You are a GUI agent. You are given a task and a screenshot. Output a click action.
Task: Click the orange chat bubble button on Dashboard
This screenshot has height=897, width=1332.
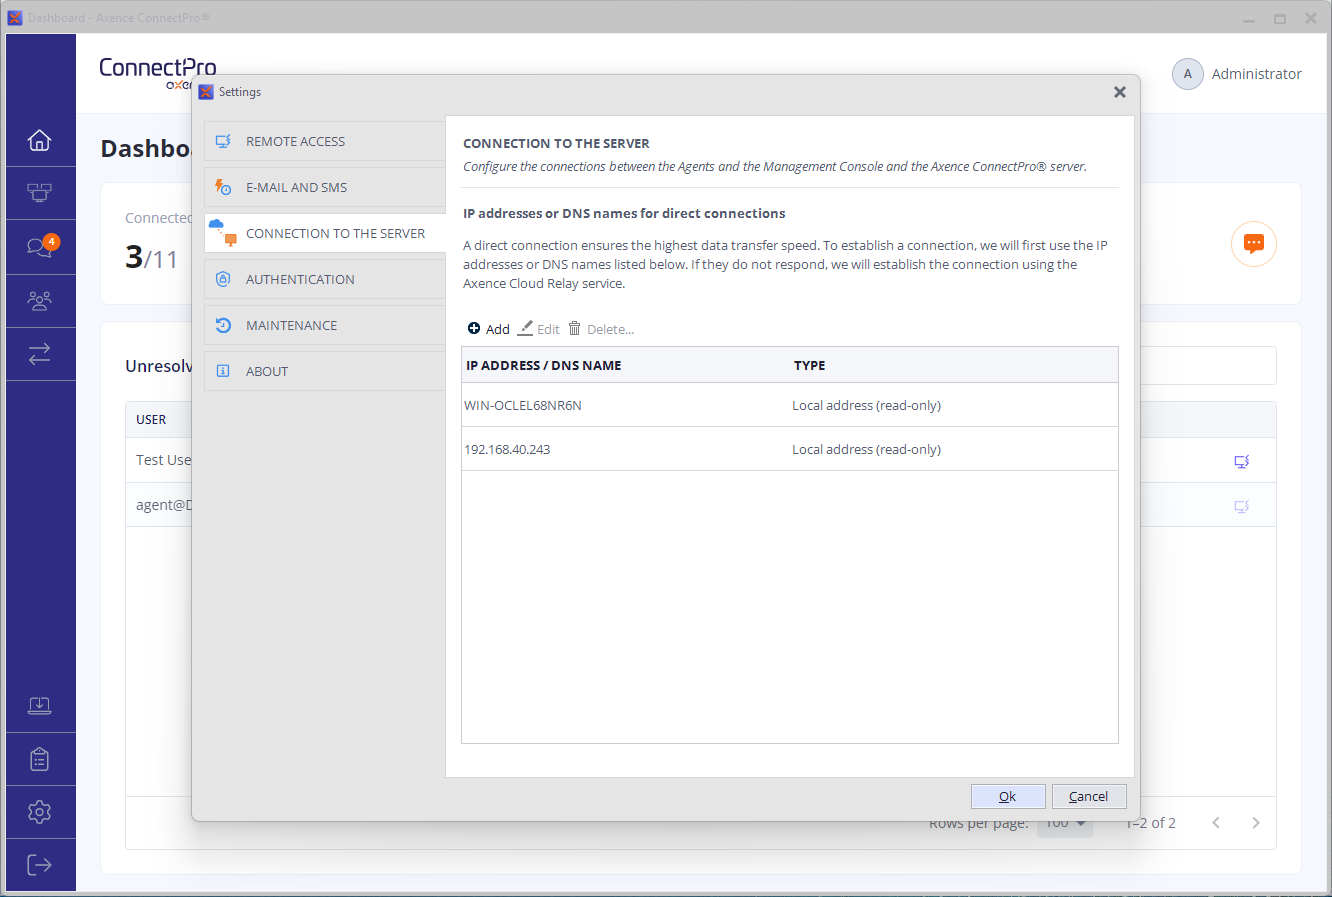pos(1254,243)
